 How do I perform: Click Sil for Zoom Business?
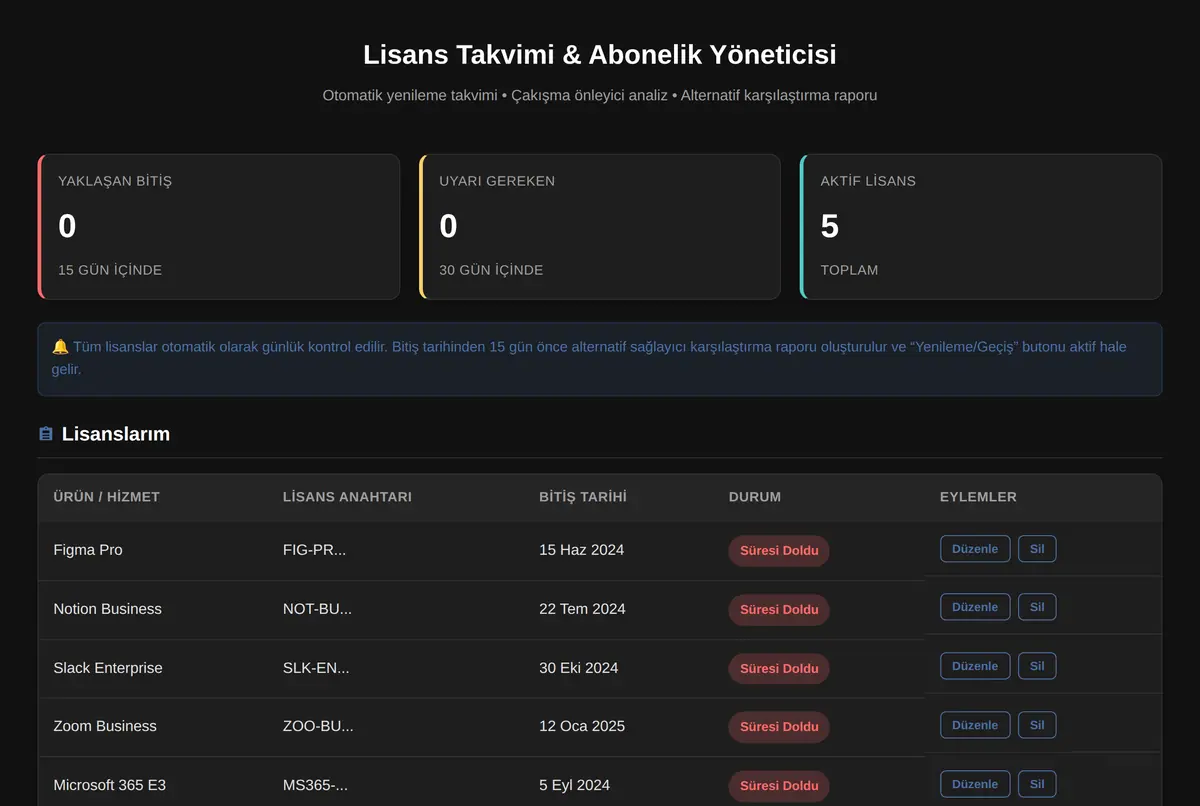point(1037,725)
